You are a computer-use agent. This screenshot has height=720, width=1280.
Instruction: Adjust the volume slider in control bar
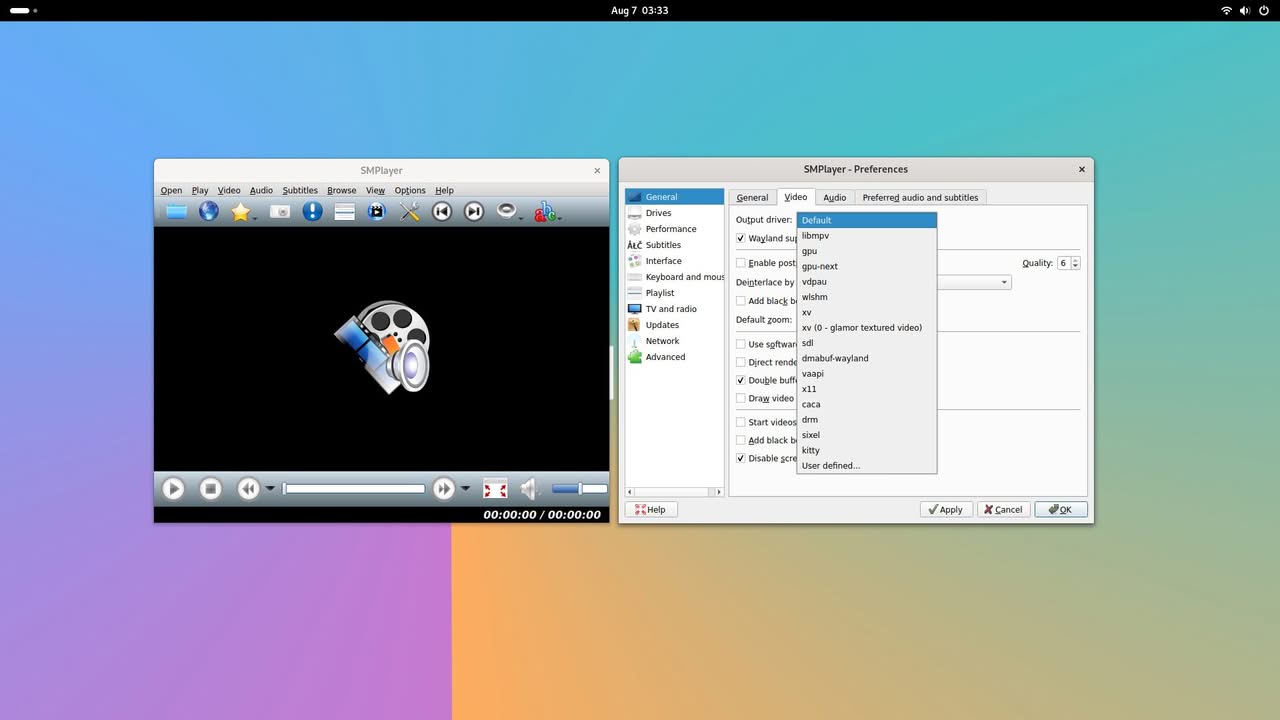click(579, 489)
